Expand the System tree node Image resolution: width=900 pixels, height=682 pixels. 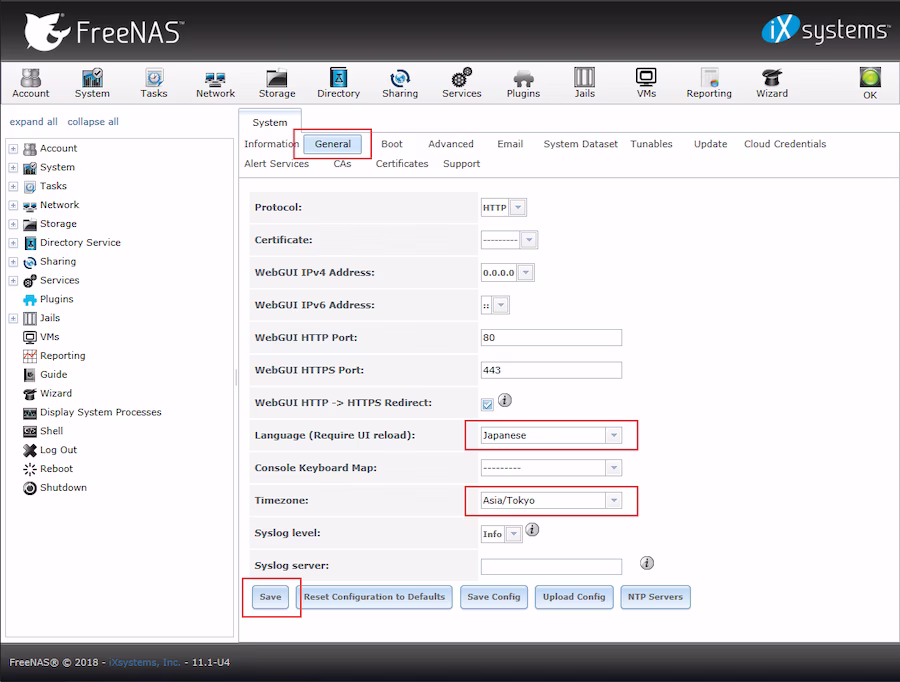(13, 168)
